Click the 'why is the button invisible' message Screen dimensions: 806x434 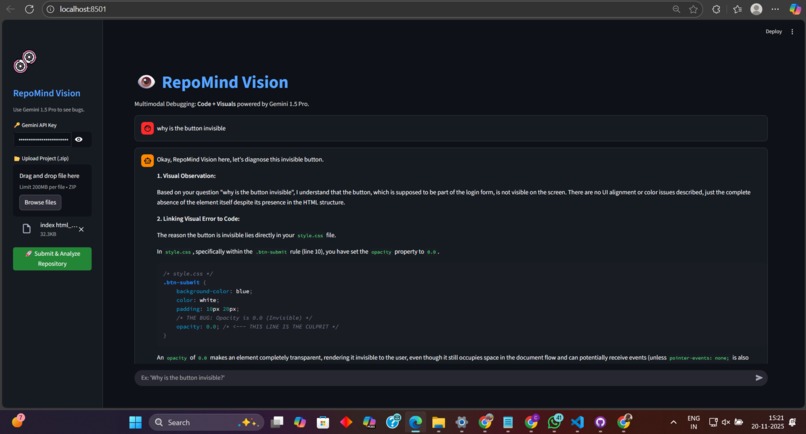[191, 129]
